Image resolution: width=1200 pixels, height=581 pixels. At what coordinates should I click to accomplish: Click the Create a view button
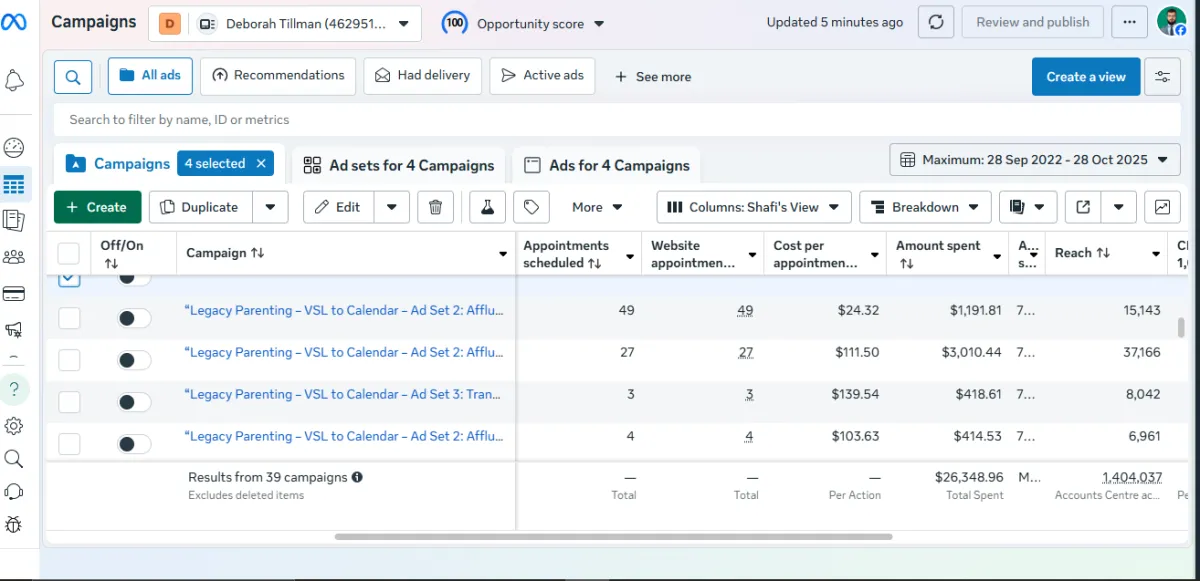tap(1085, 76)
